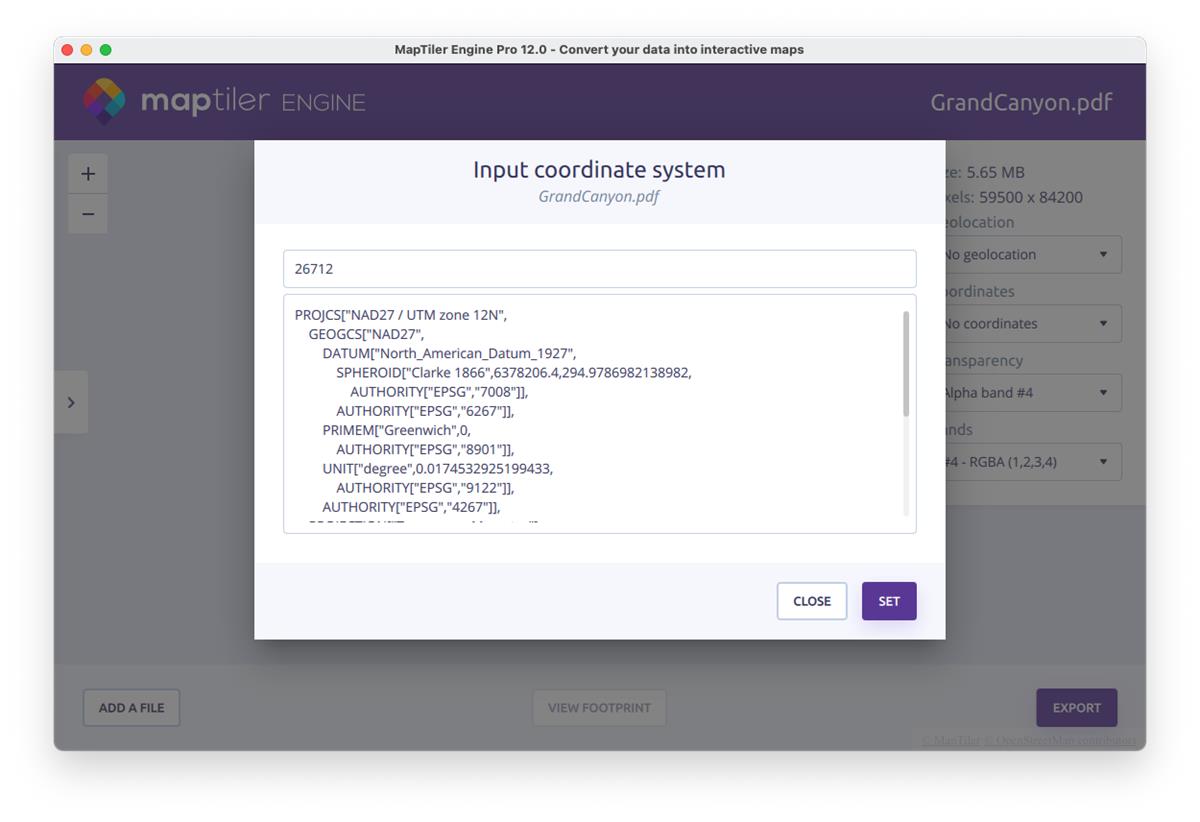Expand the left sidebar chevron

[x=71, y=402]
